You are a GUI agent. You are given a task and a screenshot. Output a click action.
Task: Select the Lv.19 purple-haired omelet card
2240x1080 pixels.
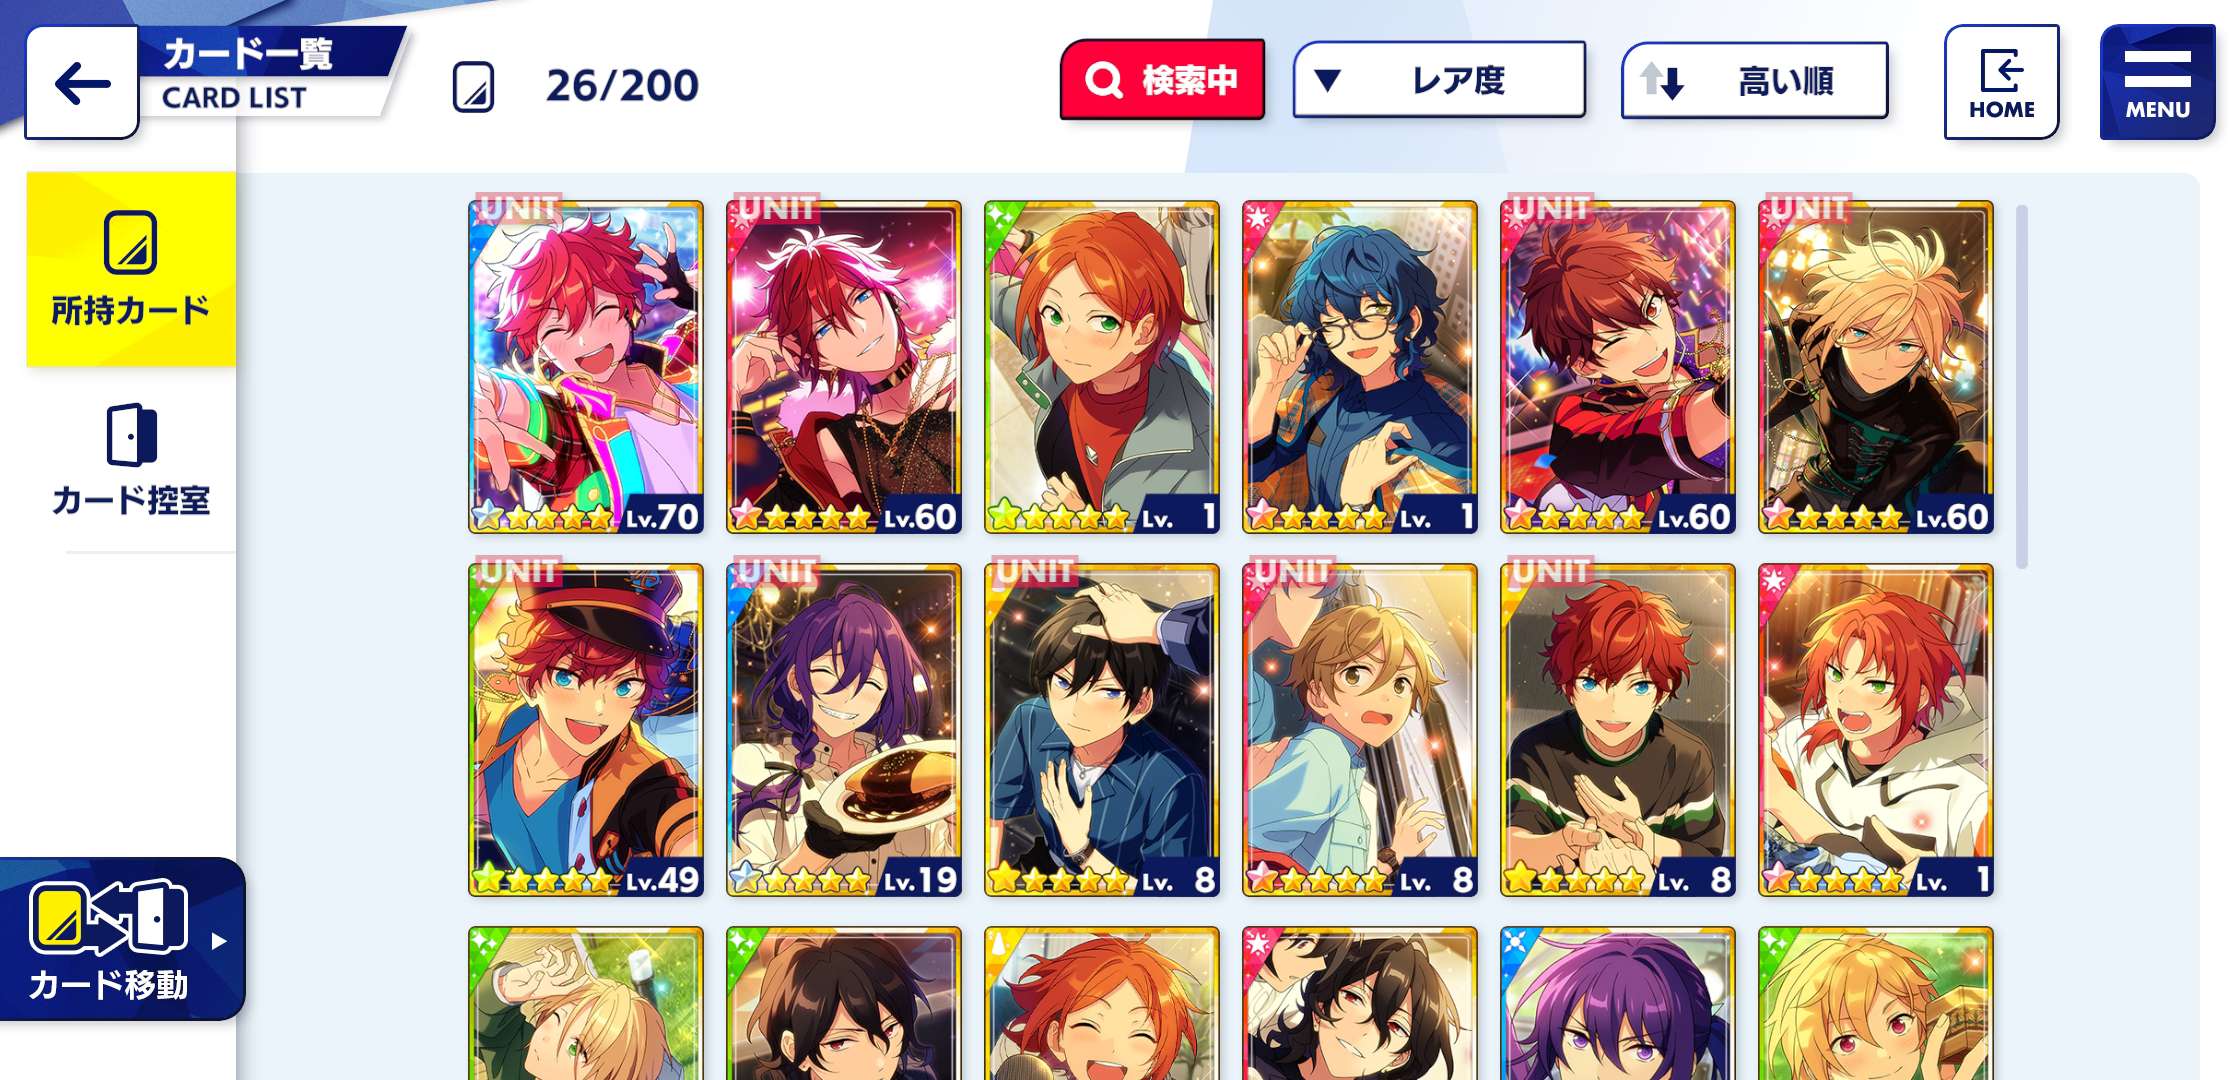[x=844, y=730]
